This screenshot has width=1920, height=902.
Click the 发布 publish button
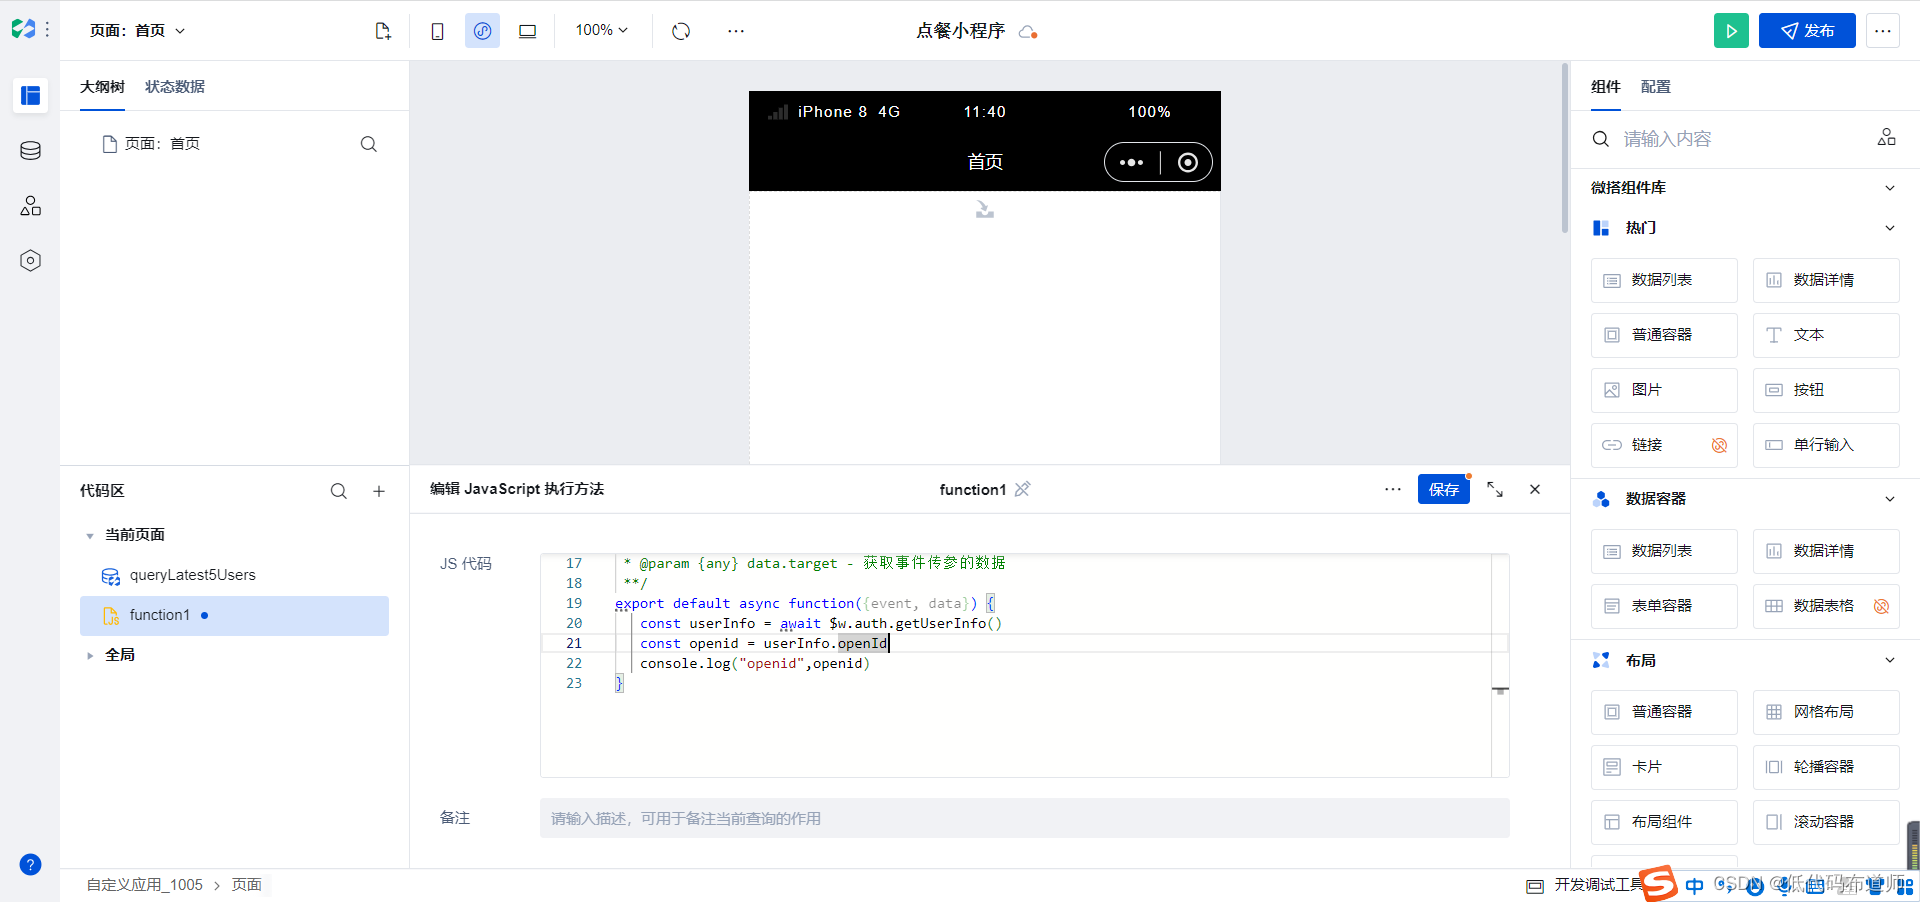click(x=1807, y=31)
